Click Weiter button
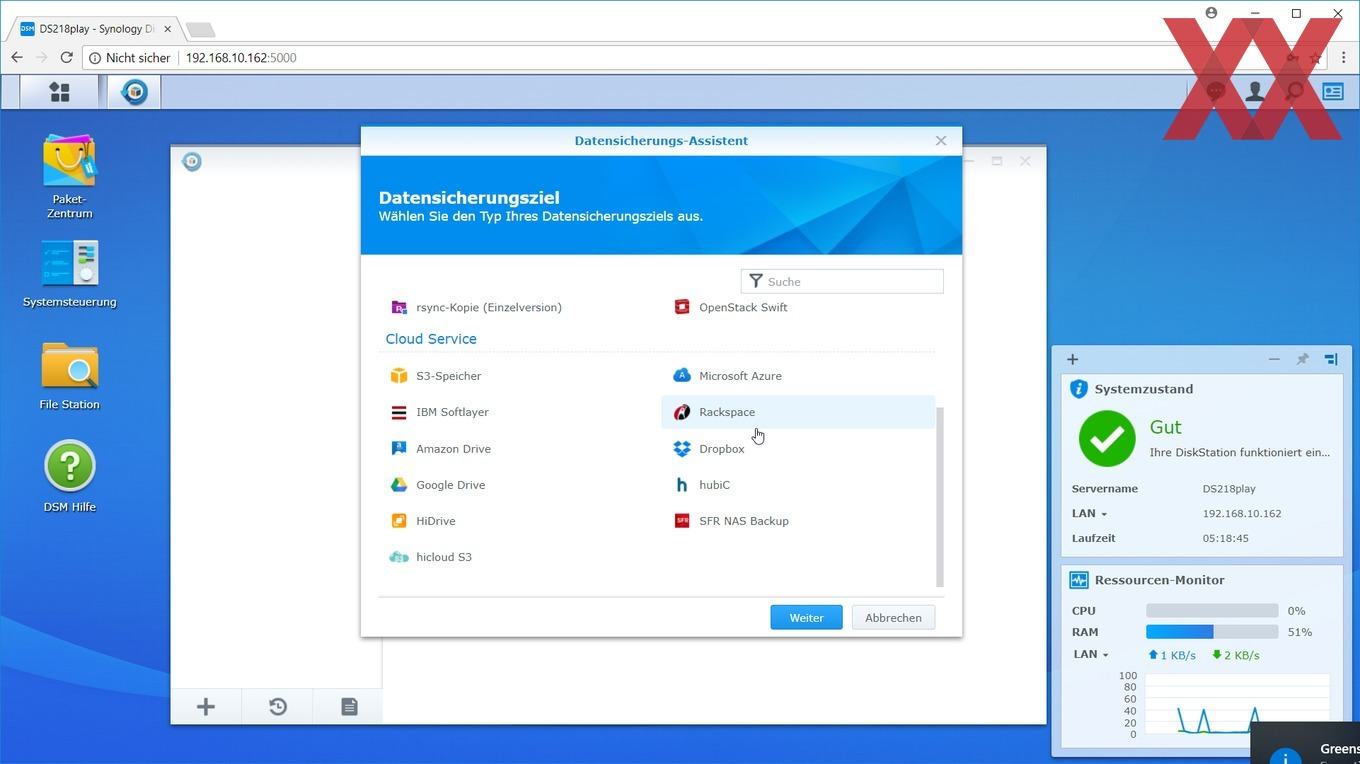Viewport: 1360px width, 764px height. (806, 618)
